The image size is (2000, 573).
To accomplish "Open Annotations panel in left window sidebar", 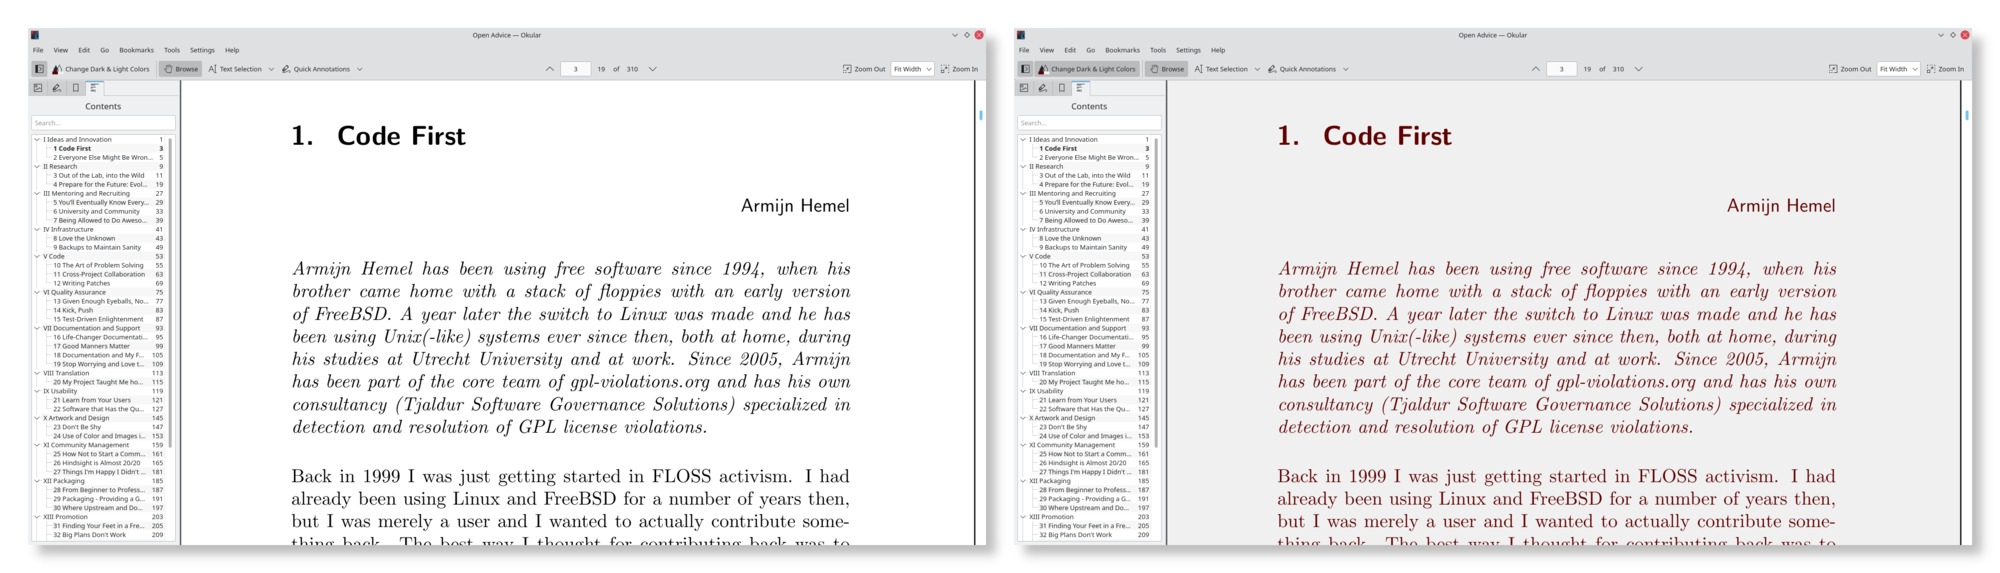I will [x=57, y=88].
